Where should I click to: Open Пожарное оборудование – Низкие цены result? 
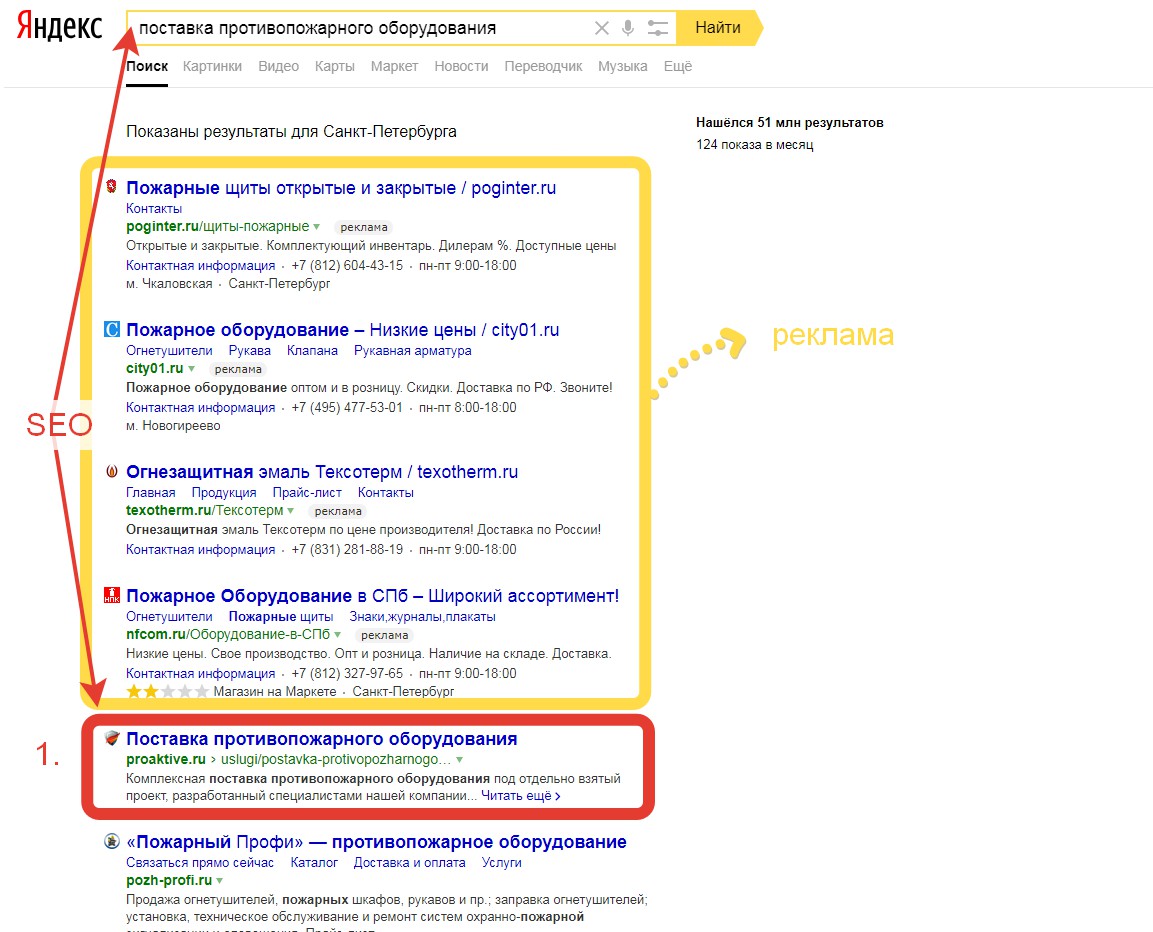pyautogui.click(x=342, y=330)
